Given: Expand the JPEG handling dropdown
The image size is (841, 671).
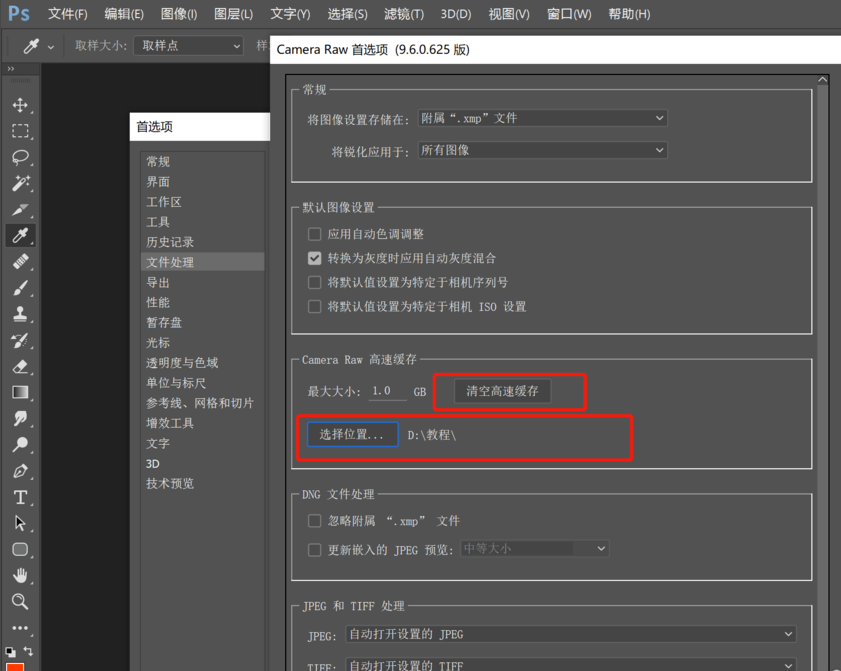Looking at the screenshot, I should pyautogui.click(x=570, y=634).
